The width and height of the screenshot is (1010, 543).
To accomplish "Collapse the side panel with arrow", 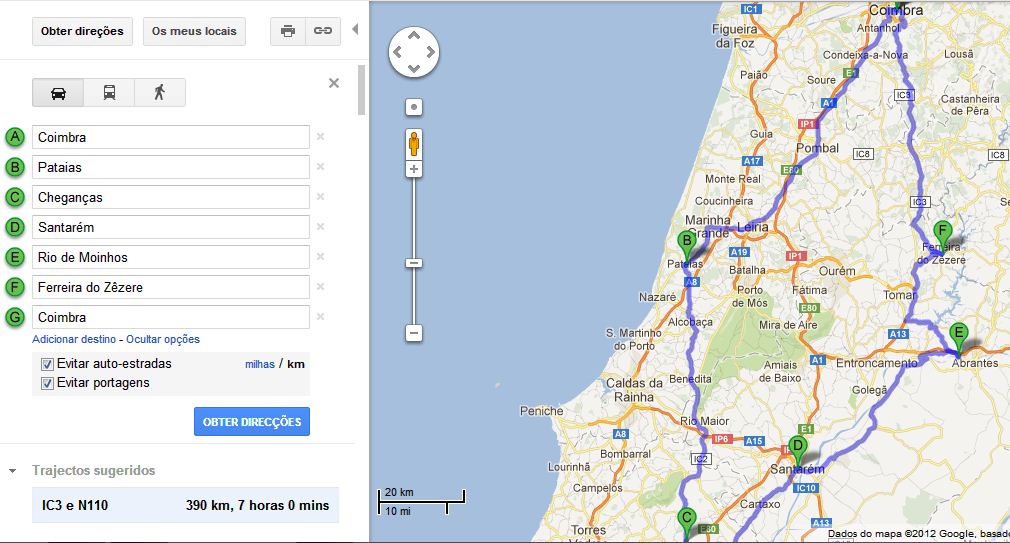I will pos(355,29).
